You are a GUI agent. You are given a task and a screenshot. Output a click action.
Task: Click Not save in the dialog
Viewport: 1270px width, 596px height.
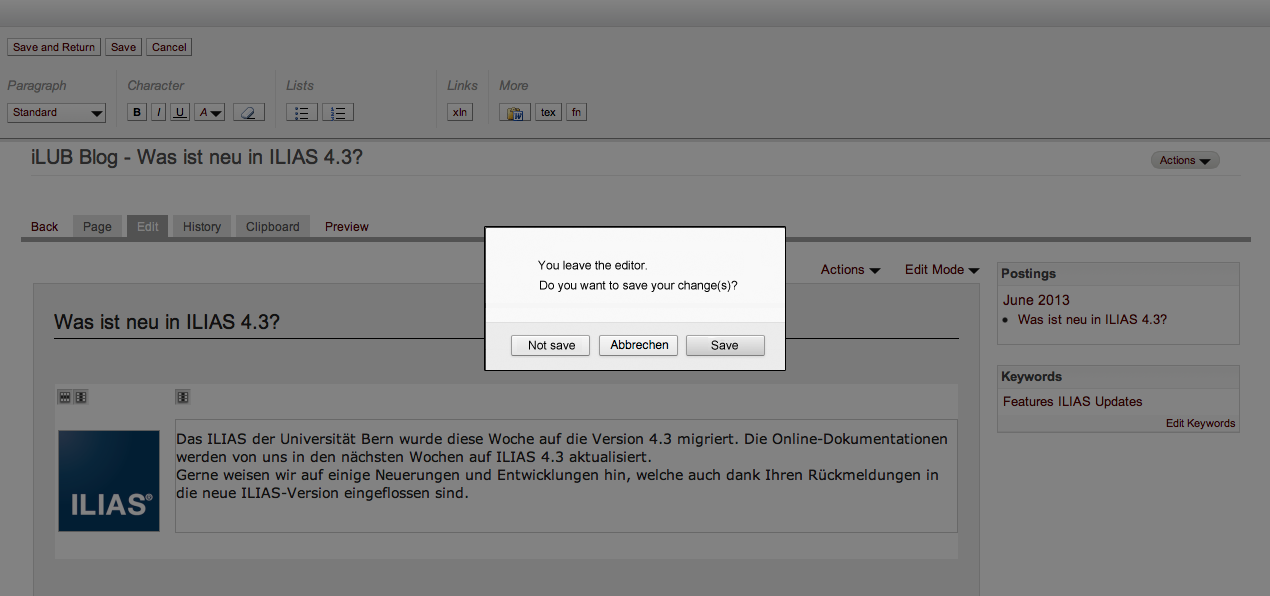pos(551,345)
